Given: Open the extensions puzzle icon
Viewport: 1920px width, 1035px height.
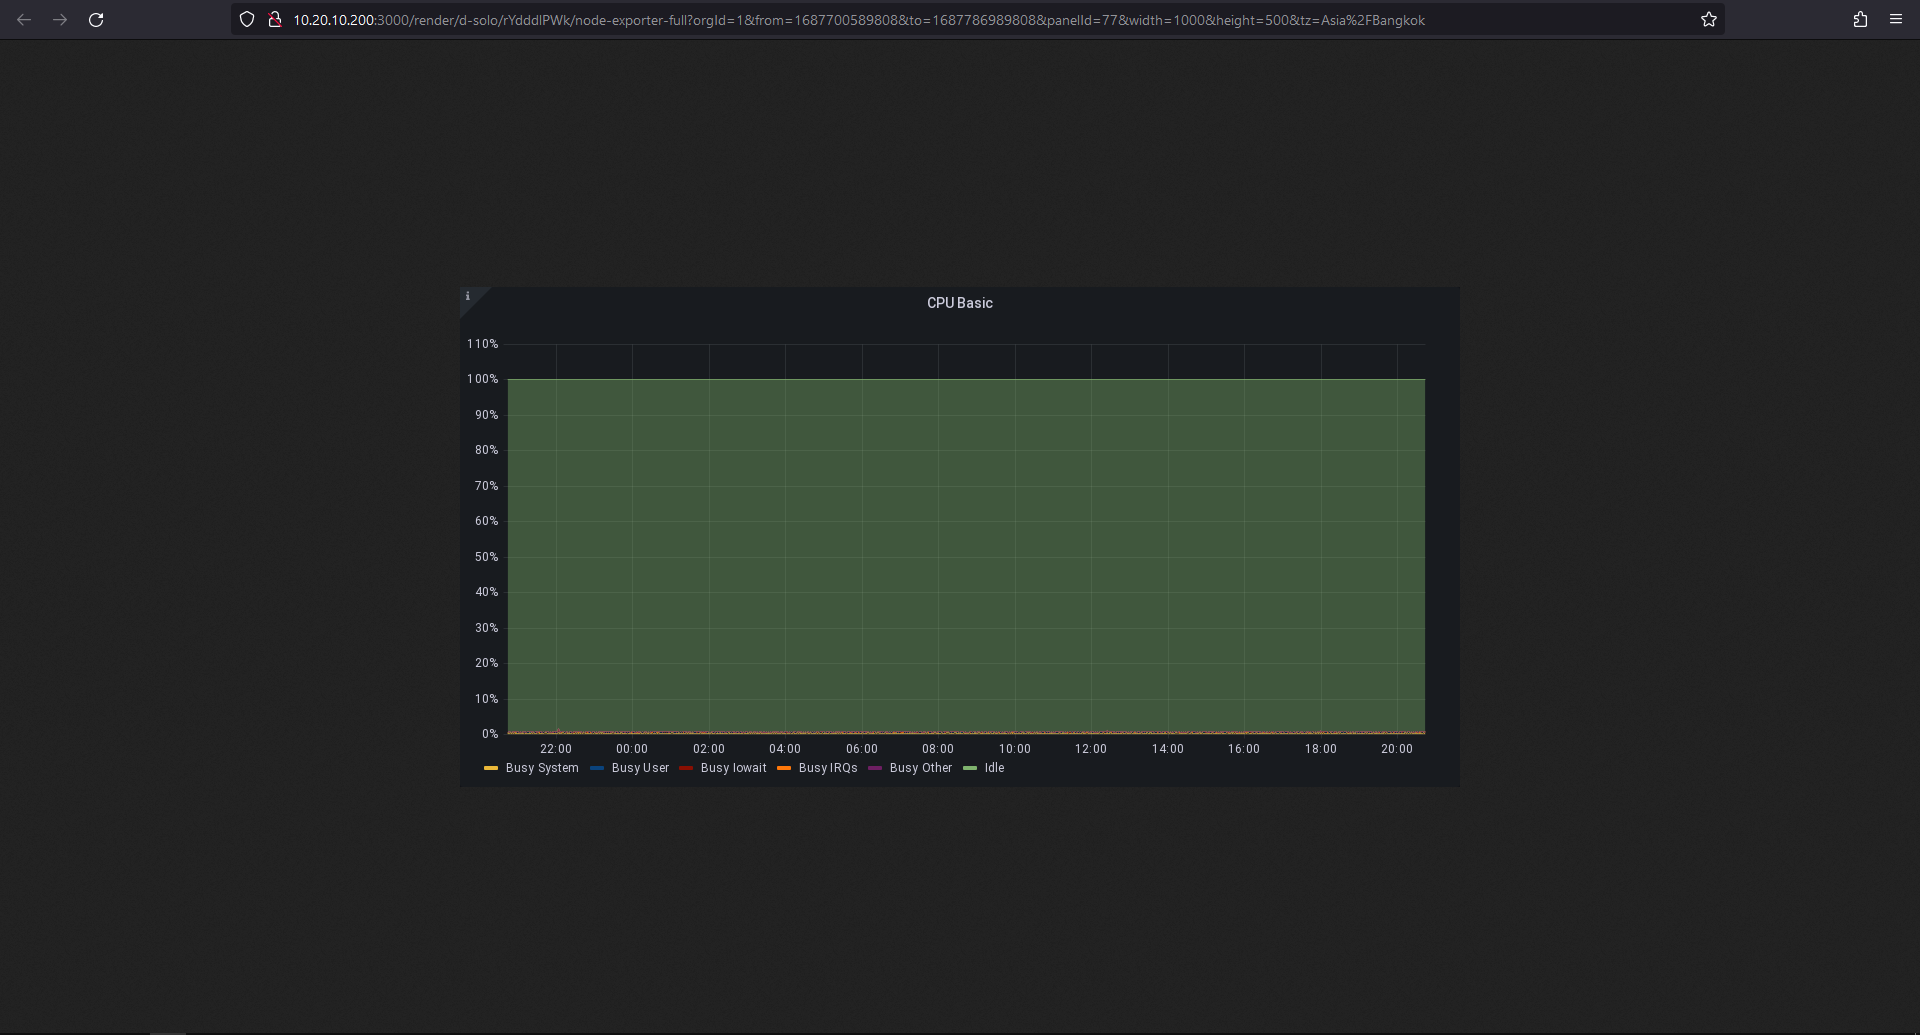Looking at the screenshot, I should tap(1860, 20).
